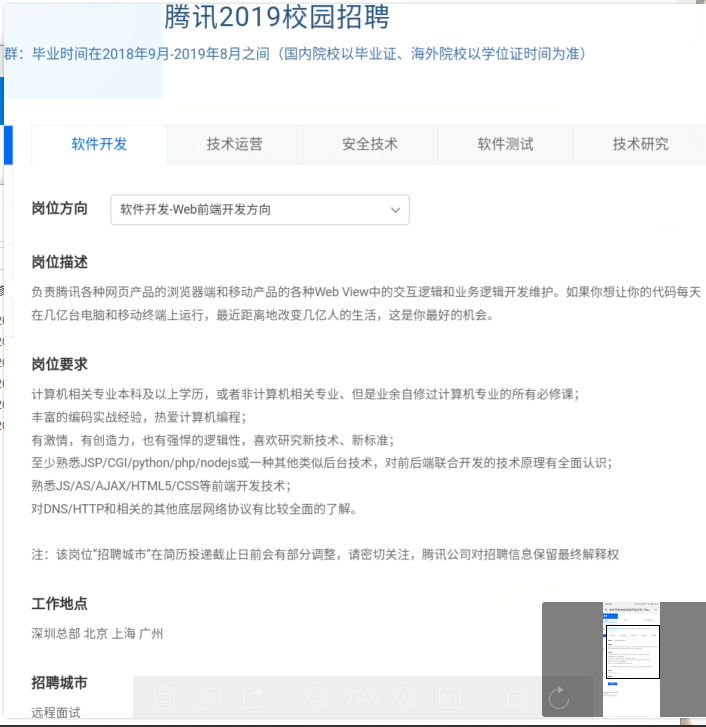Click the 工作地点 heading
This screenshot has height=727, width=706.
(x=60, y=604)
